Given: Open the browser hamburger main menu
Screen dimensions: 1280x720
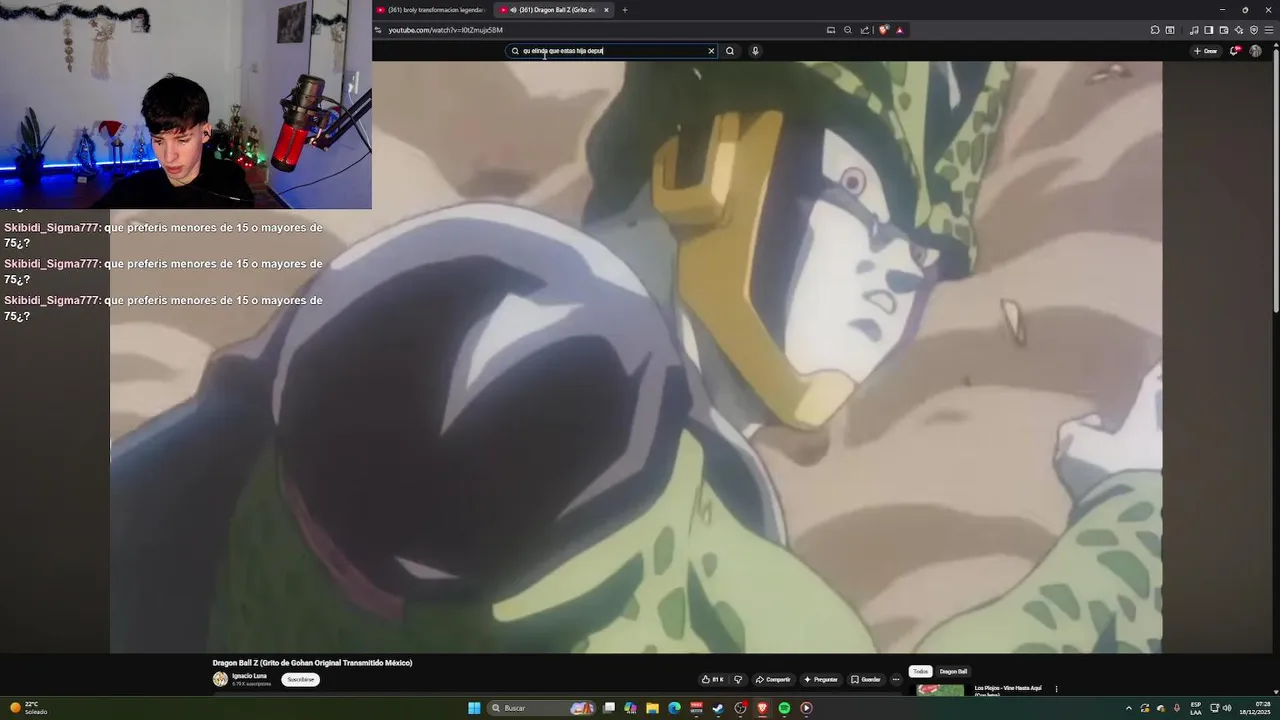Looking at the screenshot, I should (x=1269, y=30).
